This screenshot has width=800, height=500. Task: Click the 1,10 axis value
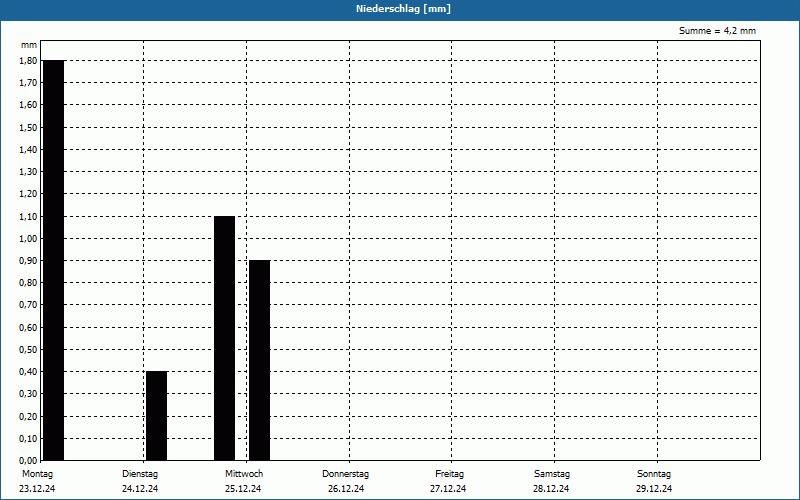28,216
